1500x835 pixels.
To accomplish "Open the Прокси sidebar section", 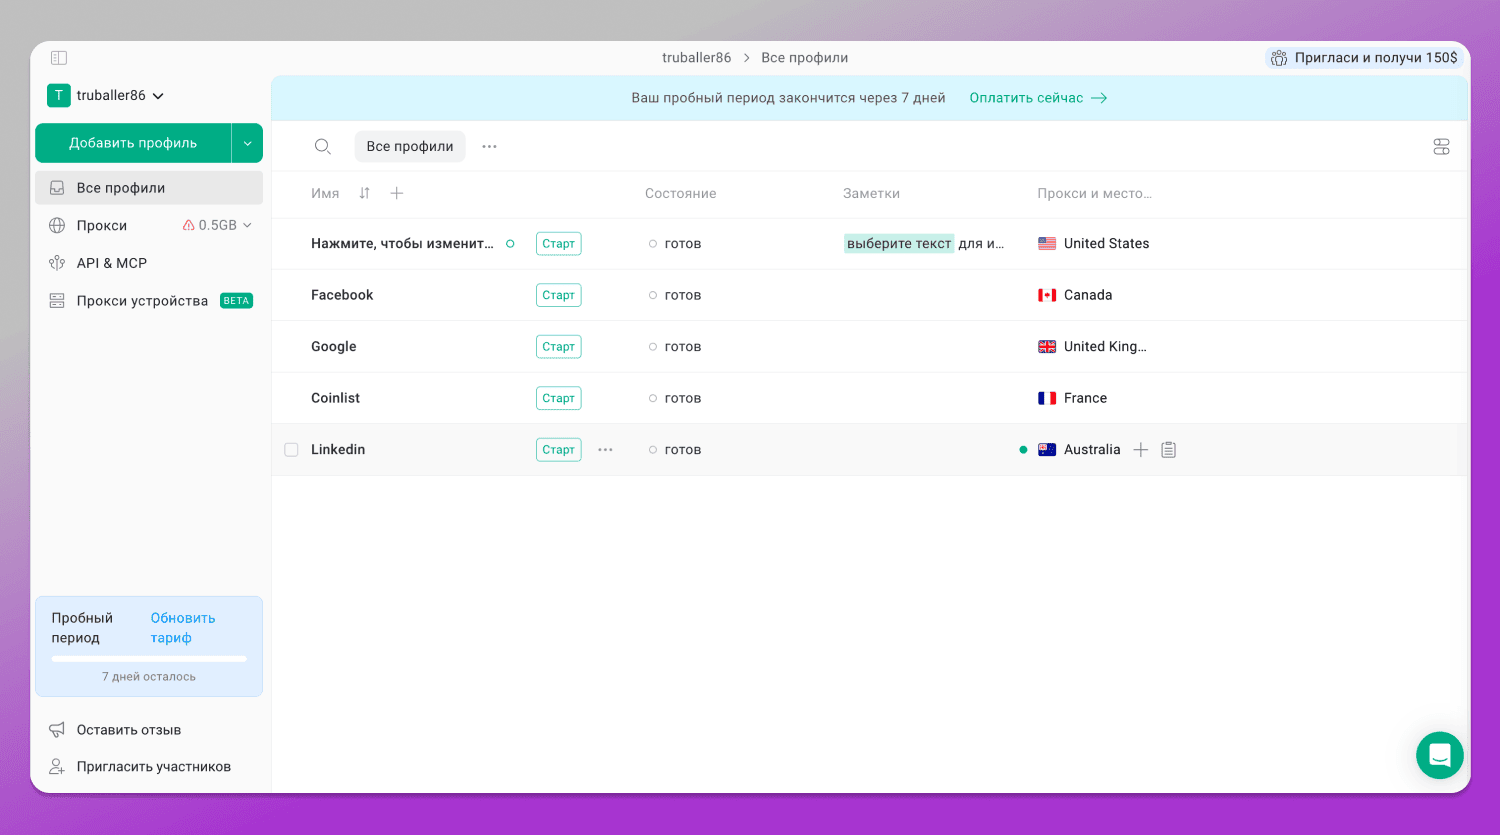I will (102, 225).
